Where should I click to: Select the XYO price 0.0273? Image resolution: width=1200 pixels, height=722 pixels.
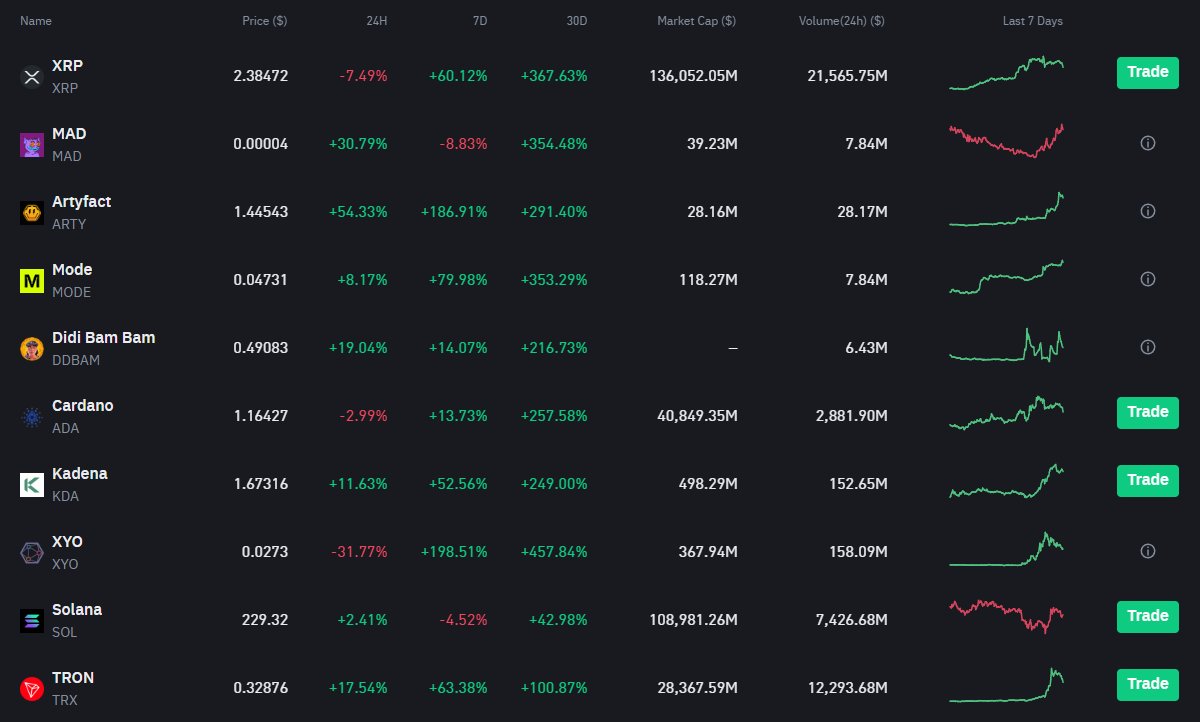tap(265, 552)
